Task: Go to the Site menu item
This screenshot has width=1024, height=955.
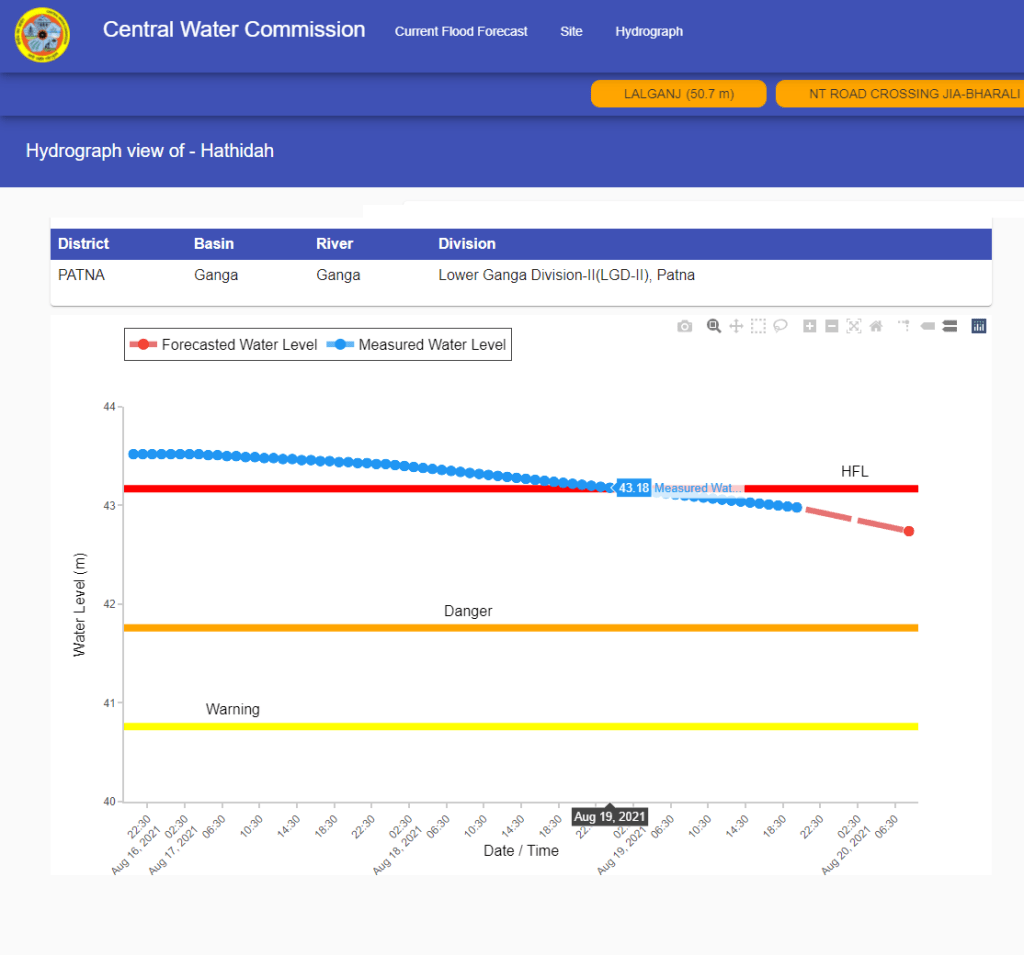Action: pos(571,32)
